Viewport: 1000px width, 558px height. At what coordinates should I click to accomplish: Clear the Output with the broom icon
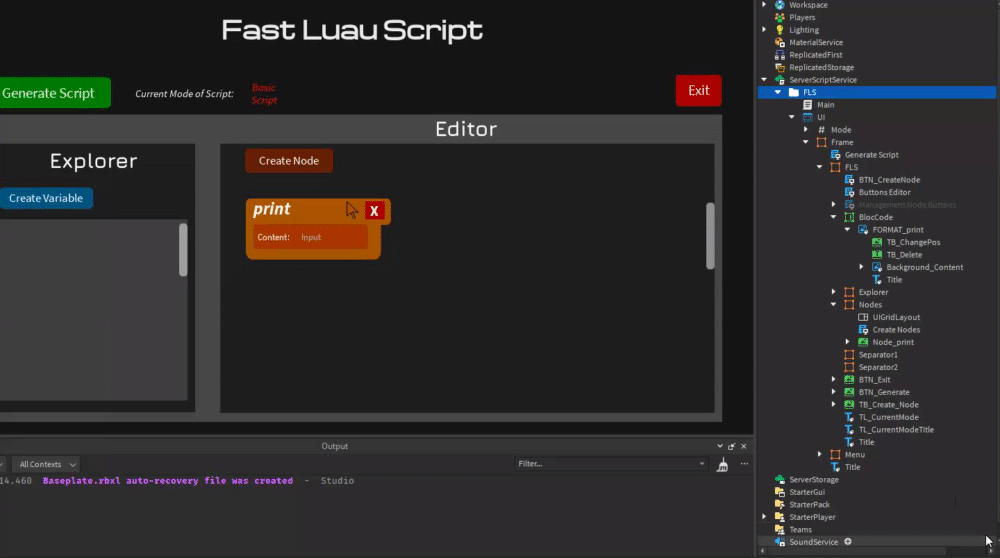(x=722, y=465)
